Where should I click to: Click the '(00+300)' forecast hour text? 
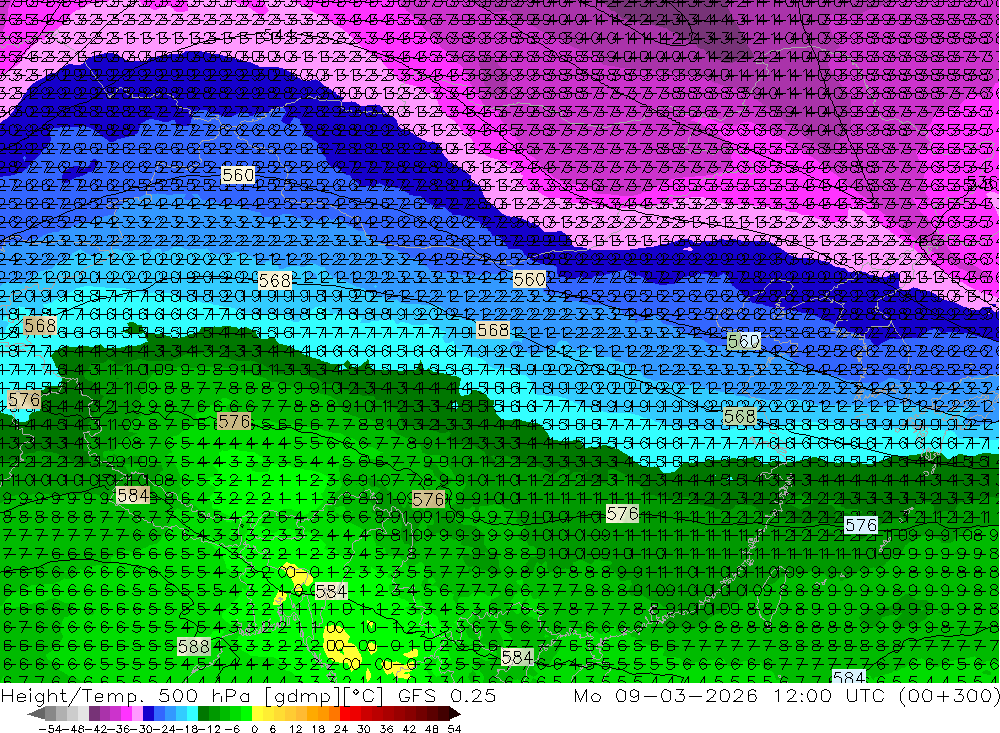click(x=948, y=696)
